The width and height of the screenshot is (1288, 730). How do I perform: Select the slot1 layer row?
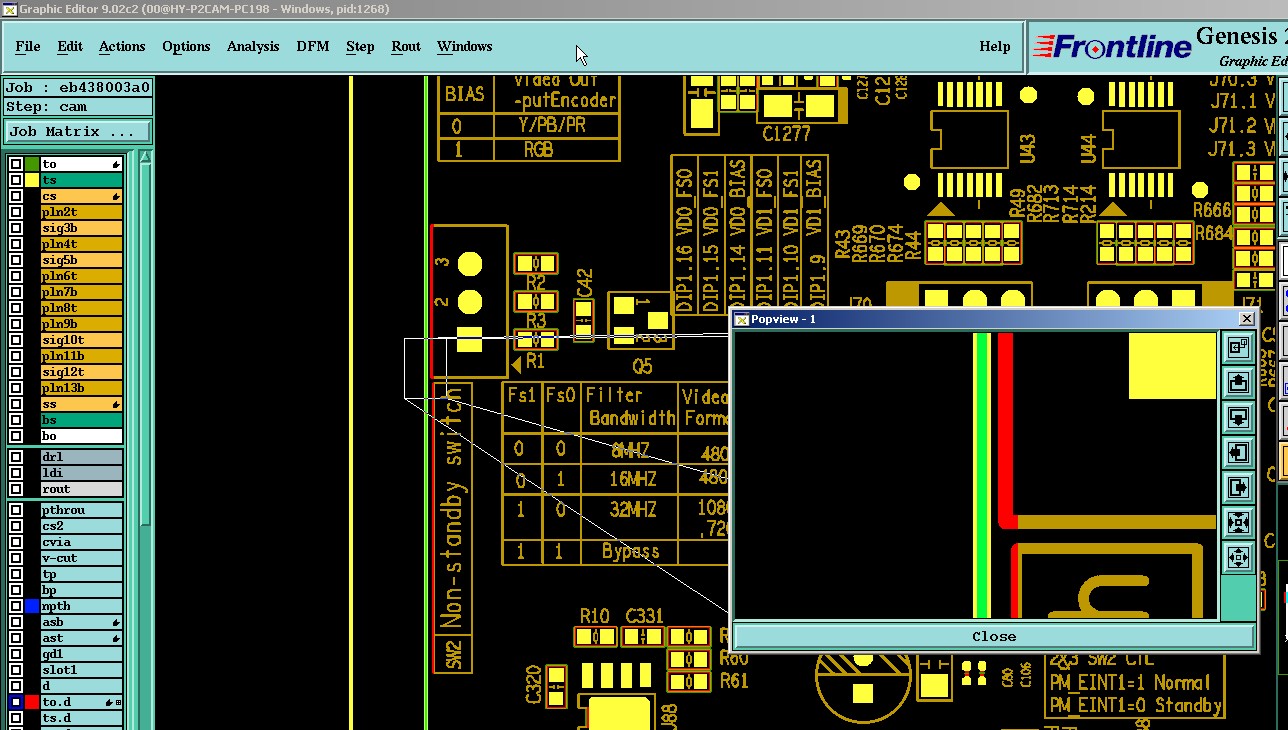pos(81,670)
